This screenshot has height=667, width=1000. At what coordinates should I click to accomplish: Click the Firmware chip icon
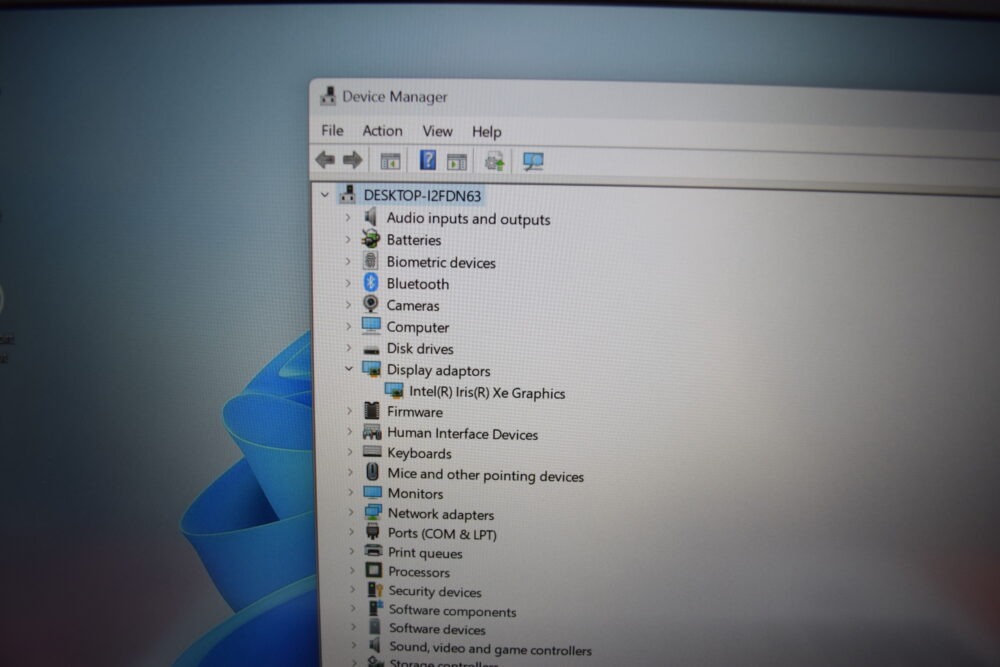click(x=372, y=411)
